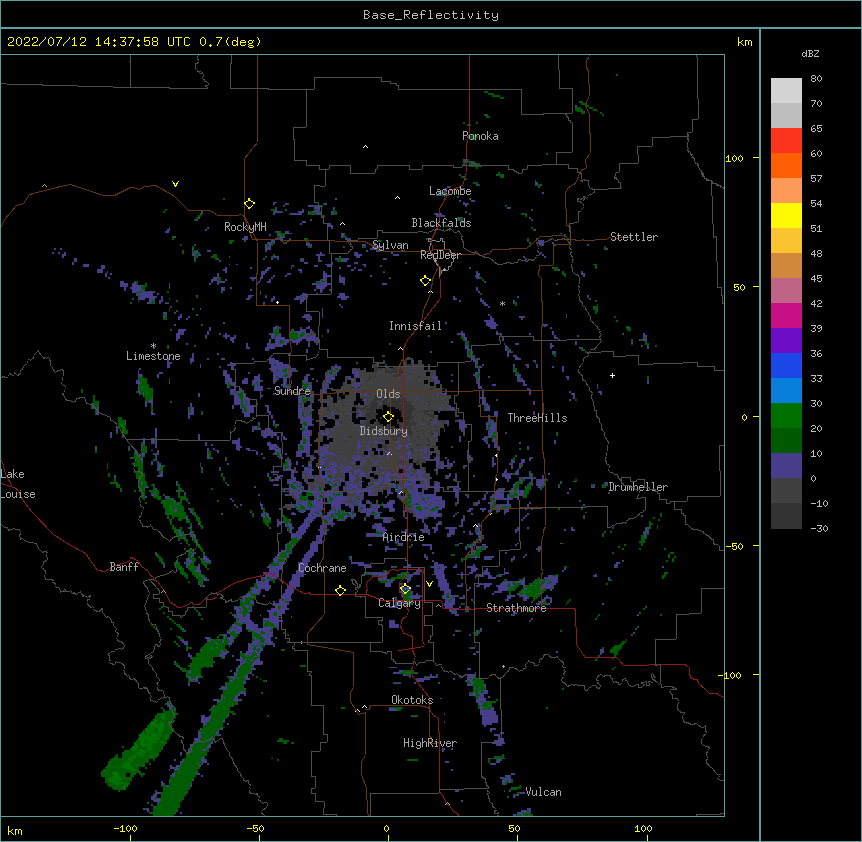The width and height of the screenshot is (862, 842).
Task: Click the yellow marker at Calgary
Action: (x=405, y=589)
